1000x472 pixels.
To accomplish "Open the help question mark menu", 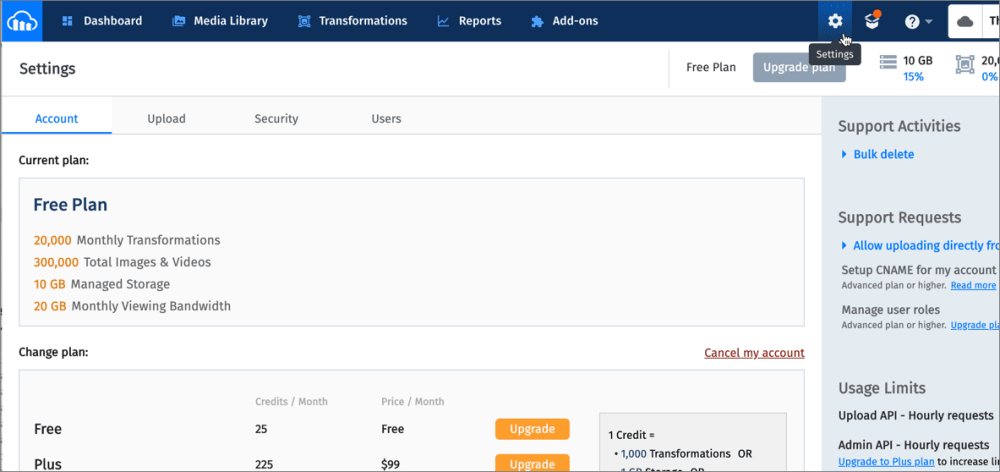I will (918, 21).
